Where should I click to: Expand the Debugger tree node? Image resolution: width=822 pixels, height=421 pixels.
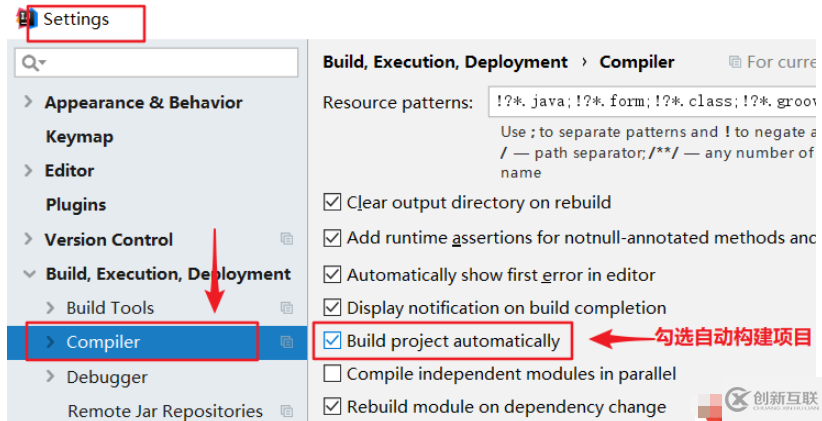51,377
